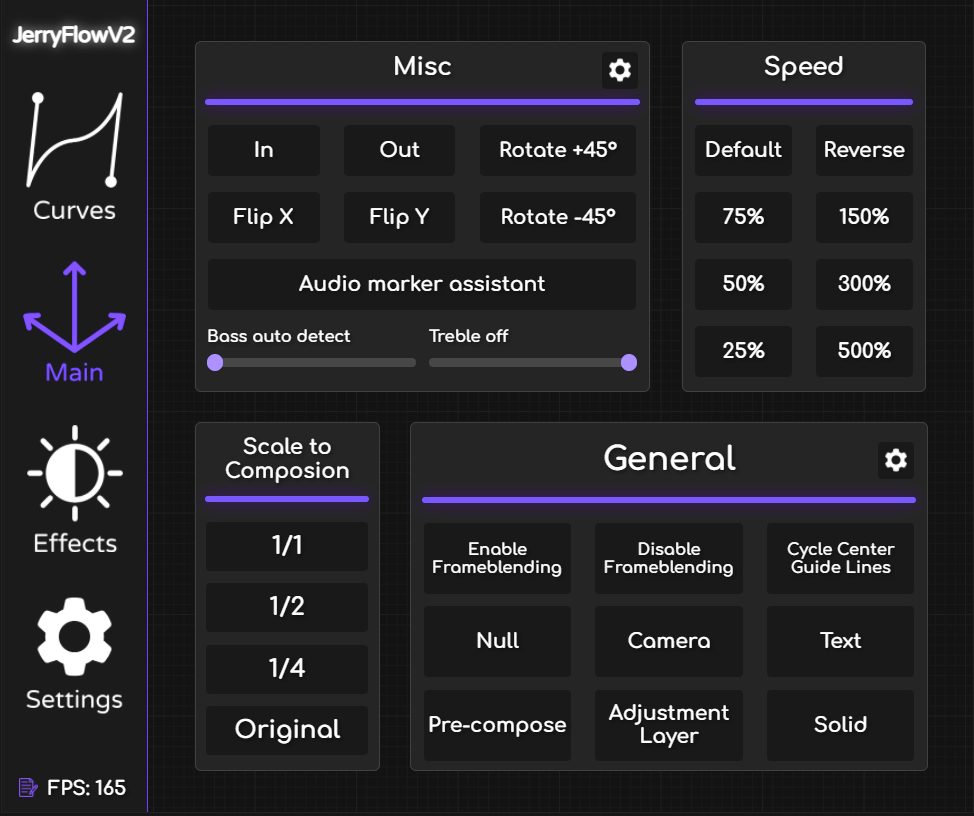Click the Treble slider handle
Viewport: 974px width, 816px height.
629,362
